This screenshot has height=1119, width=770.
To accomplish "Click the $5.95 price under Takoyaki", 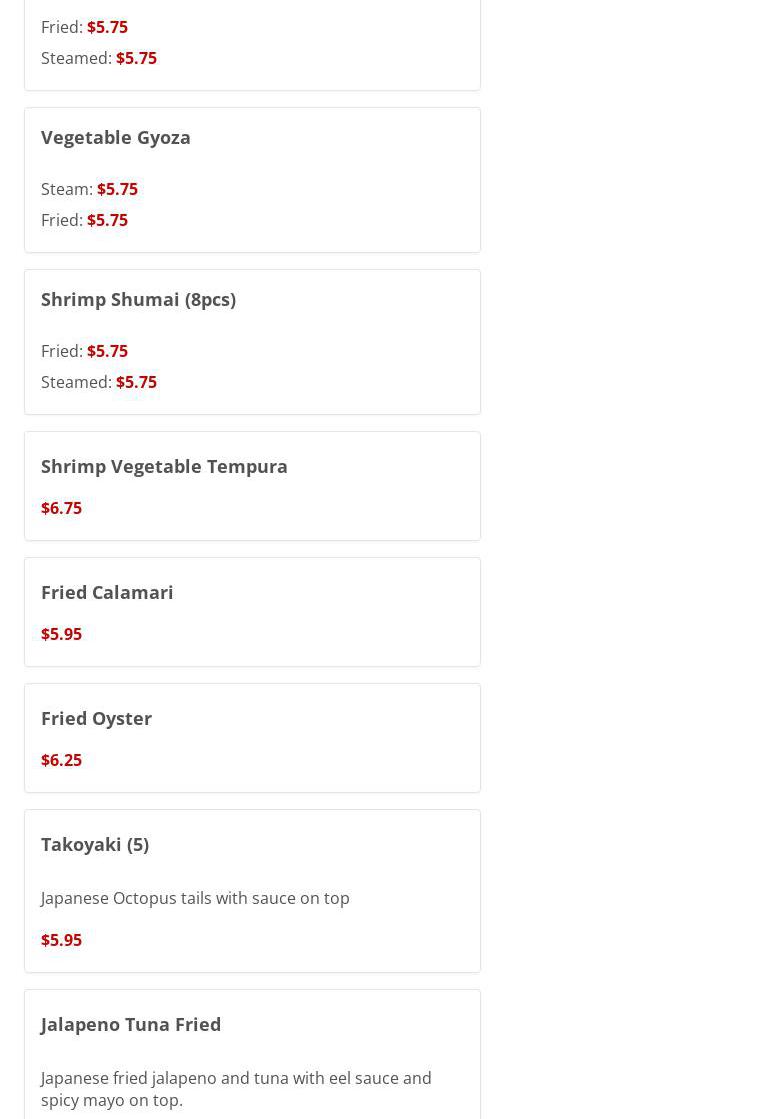I will (61, 940).
